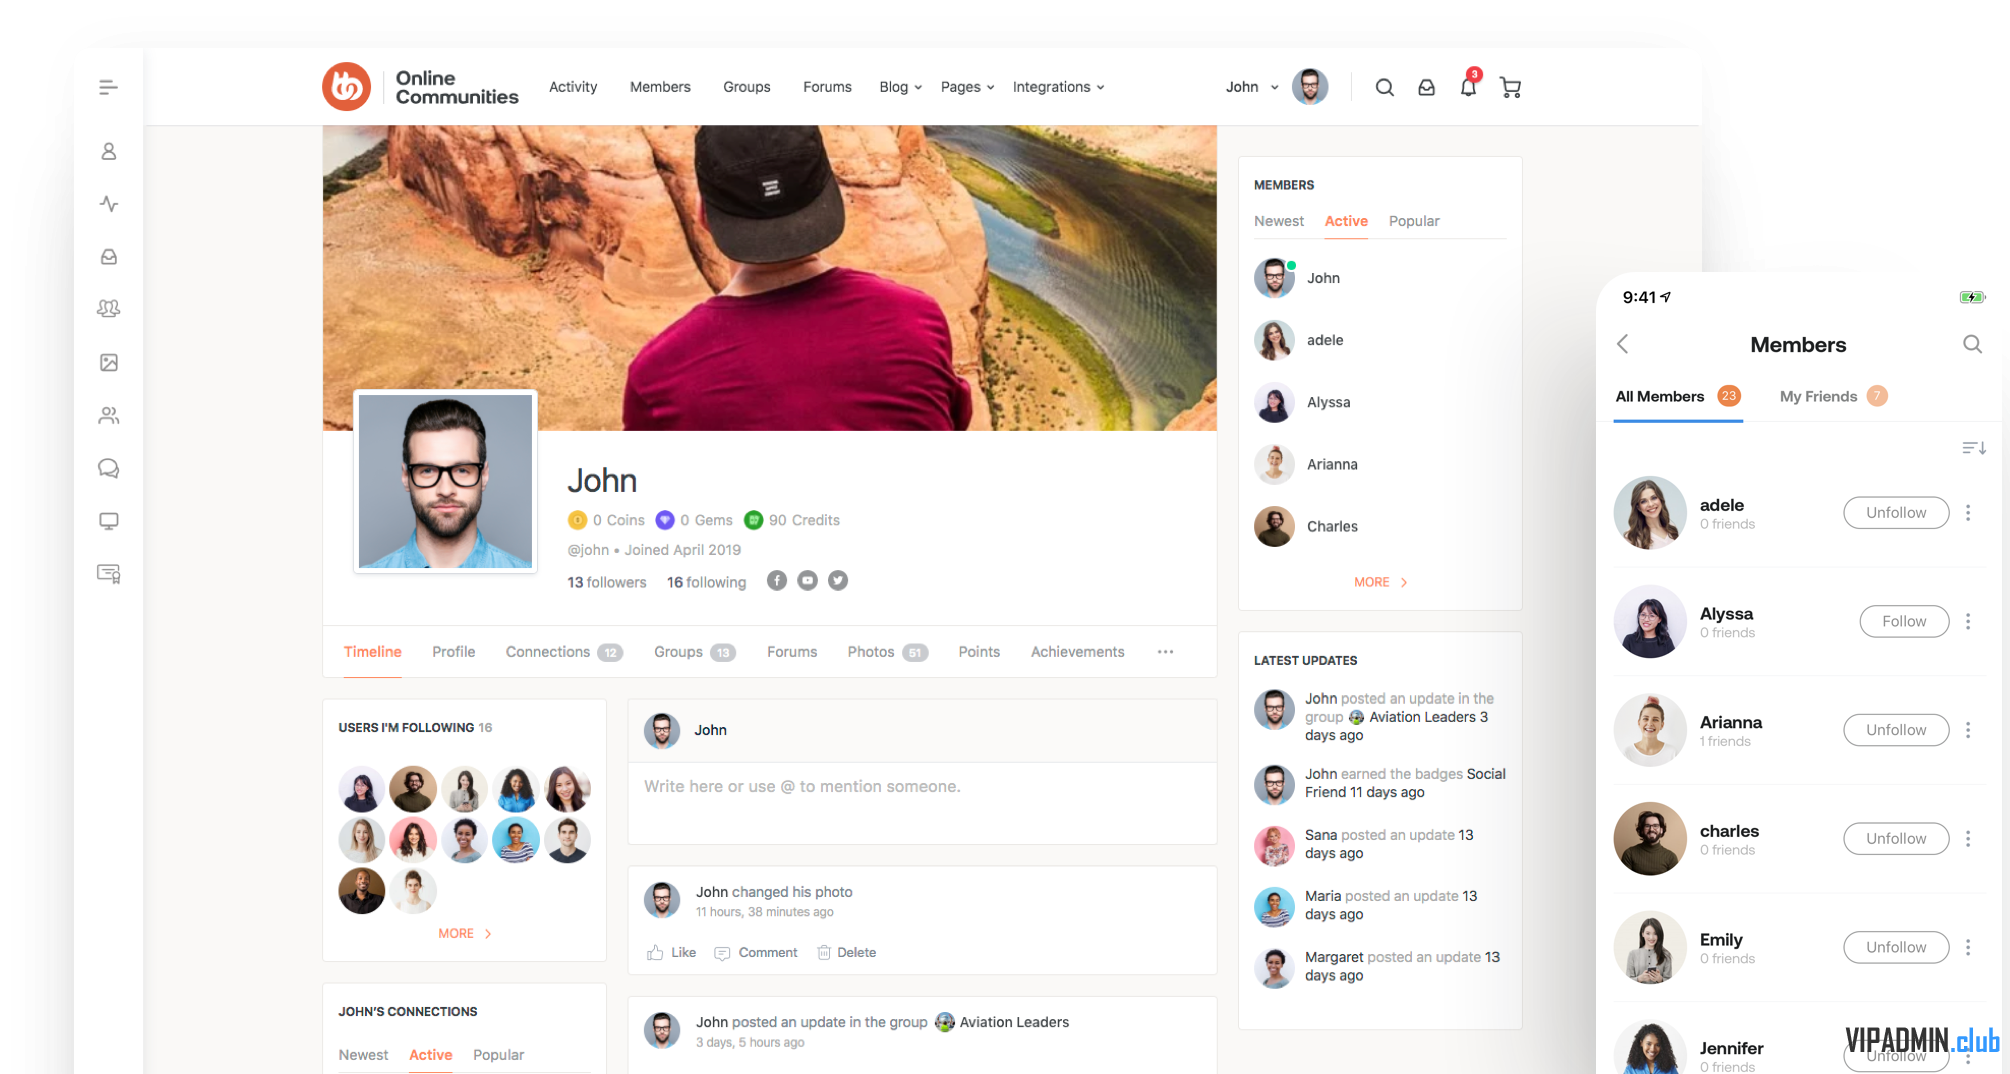
Task: Unfollow Emily in mobile members list
Action: (x=1896, y=947)
